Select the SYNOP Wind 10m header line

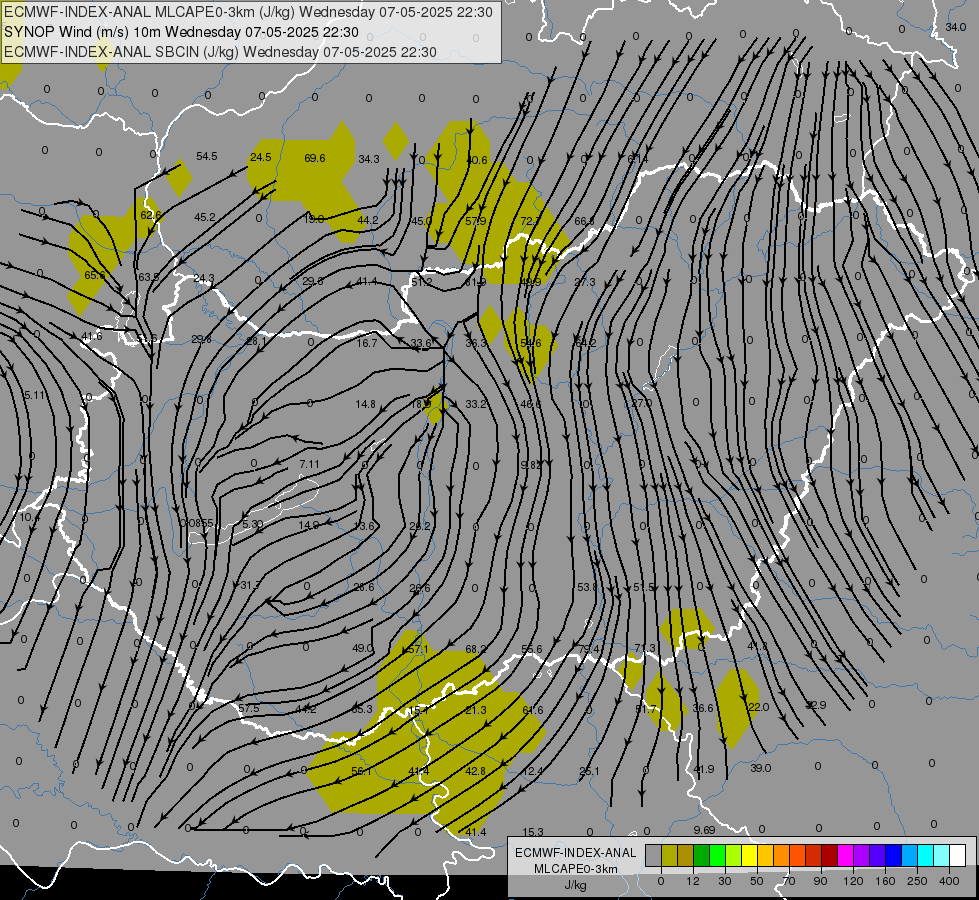tap(181, 32)
